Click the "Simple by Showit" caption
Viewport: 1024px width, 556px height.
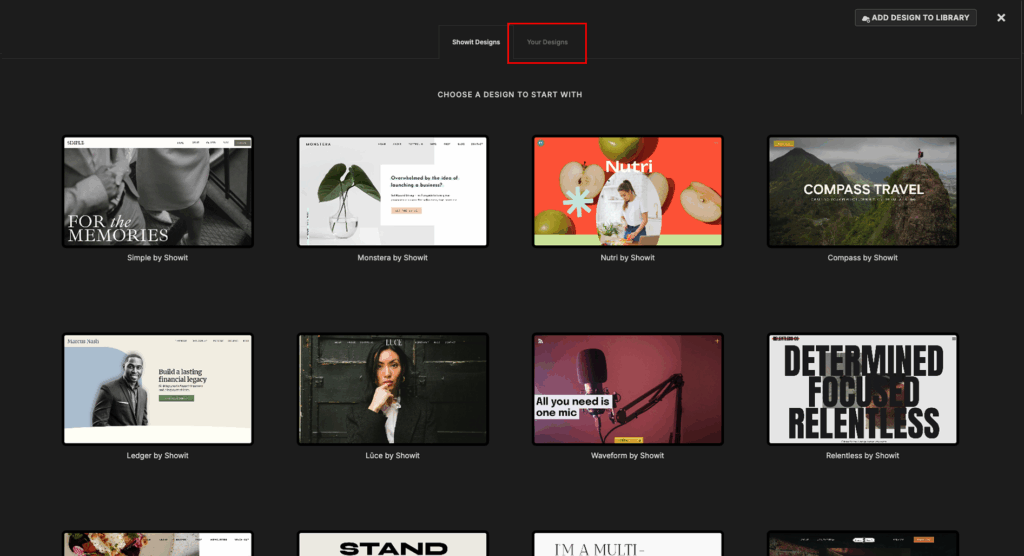coord(158,258)
